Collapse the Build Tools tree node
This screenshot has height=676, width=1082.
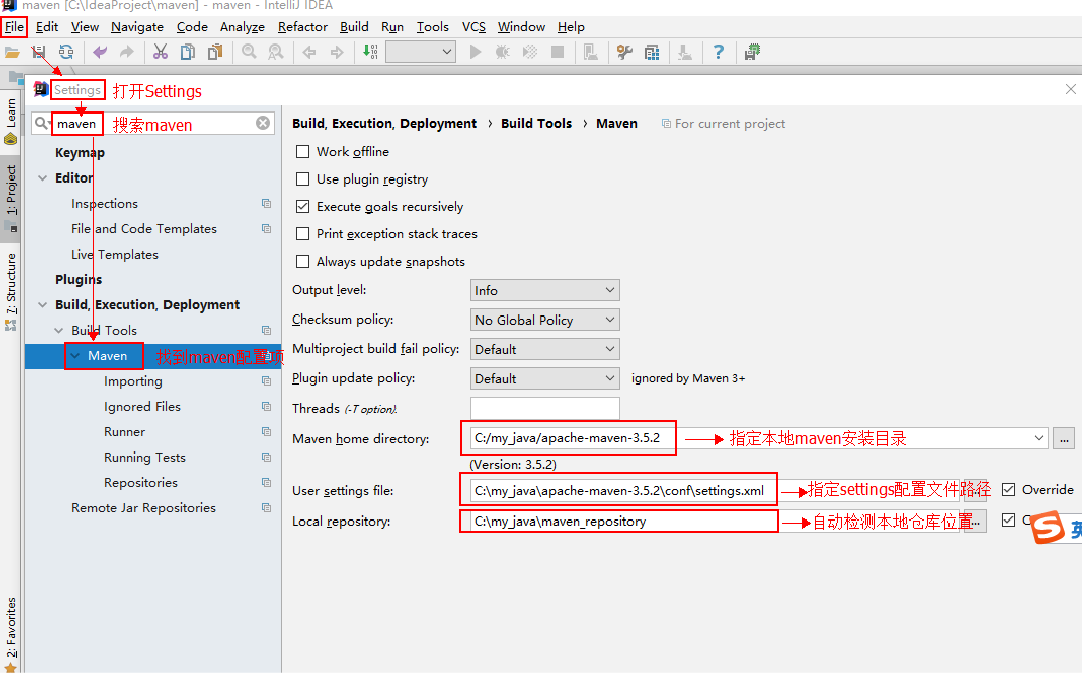tap(59, 330)
